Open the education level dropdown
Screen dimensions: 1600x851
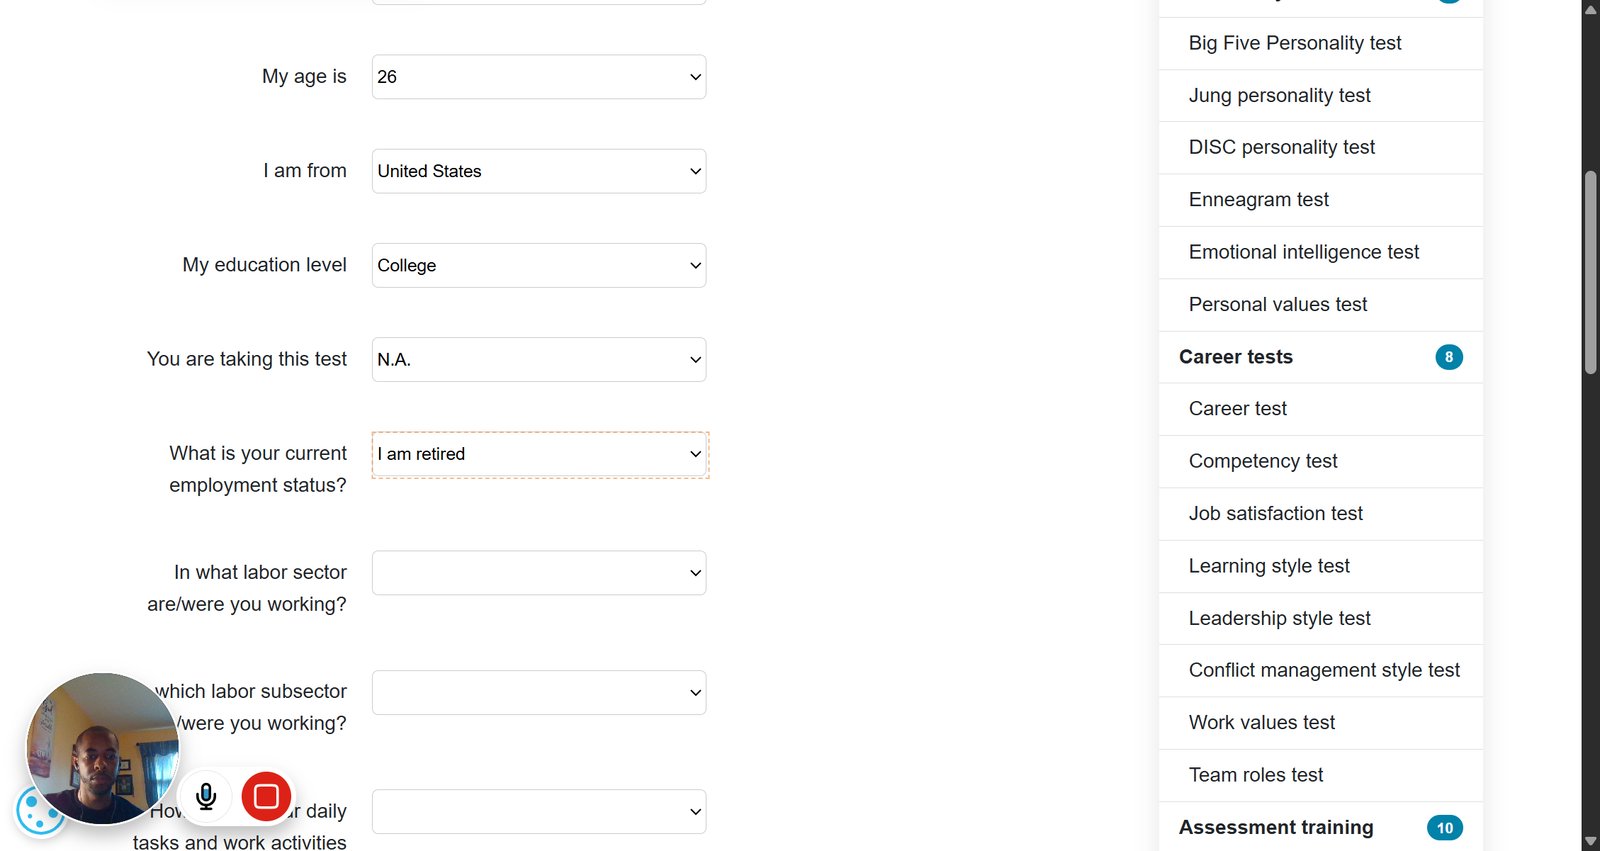539,265
